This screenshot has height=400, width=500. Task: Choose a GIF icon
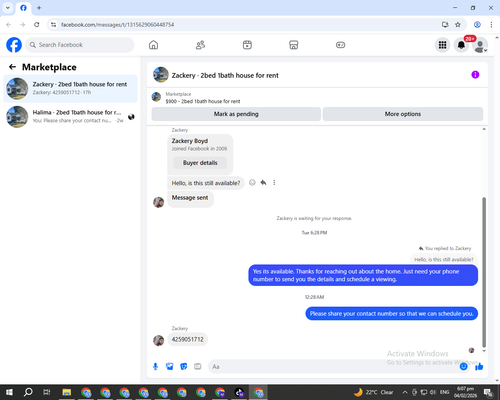[198, 367]
